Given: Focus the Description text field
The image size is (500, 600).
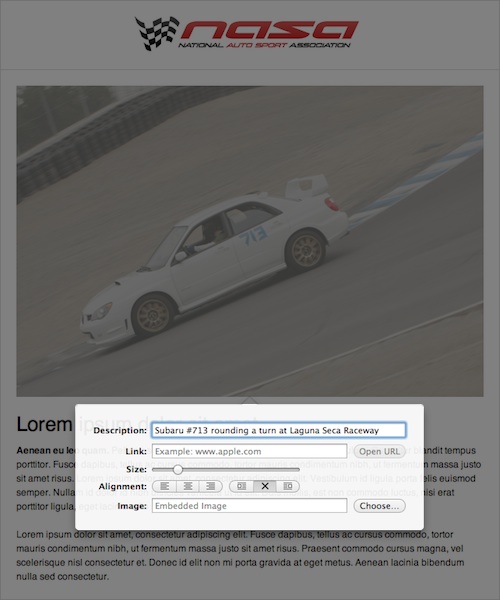Looking at the screenshot, I should pos(279,430).
